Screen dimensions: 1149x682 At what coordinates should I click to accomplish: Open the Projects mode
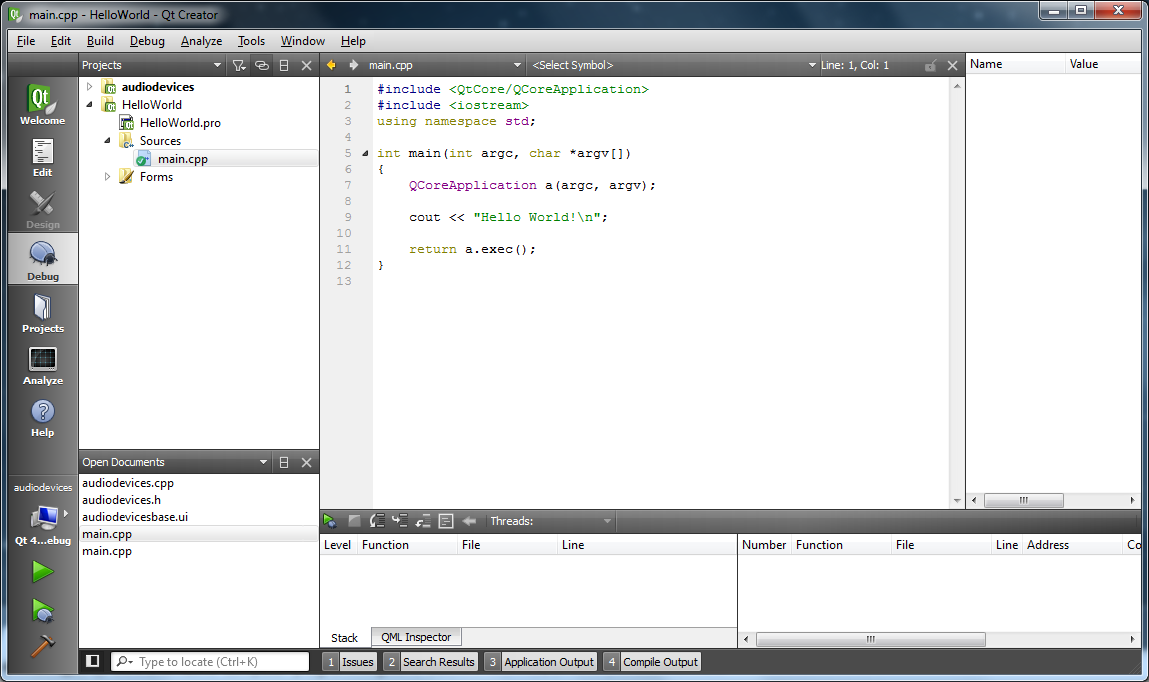point(43,313)
